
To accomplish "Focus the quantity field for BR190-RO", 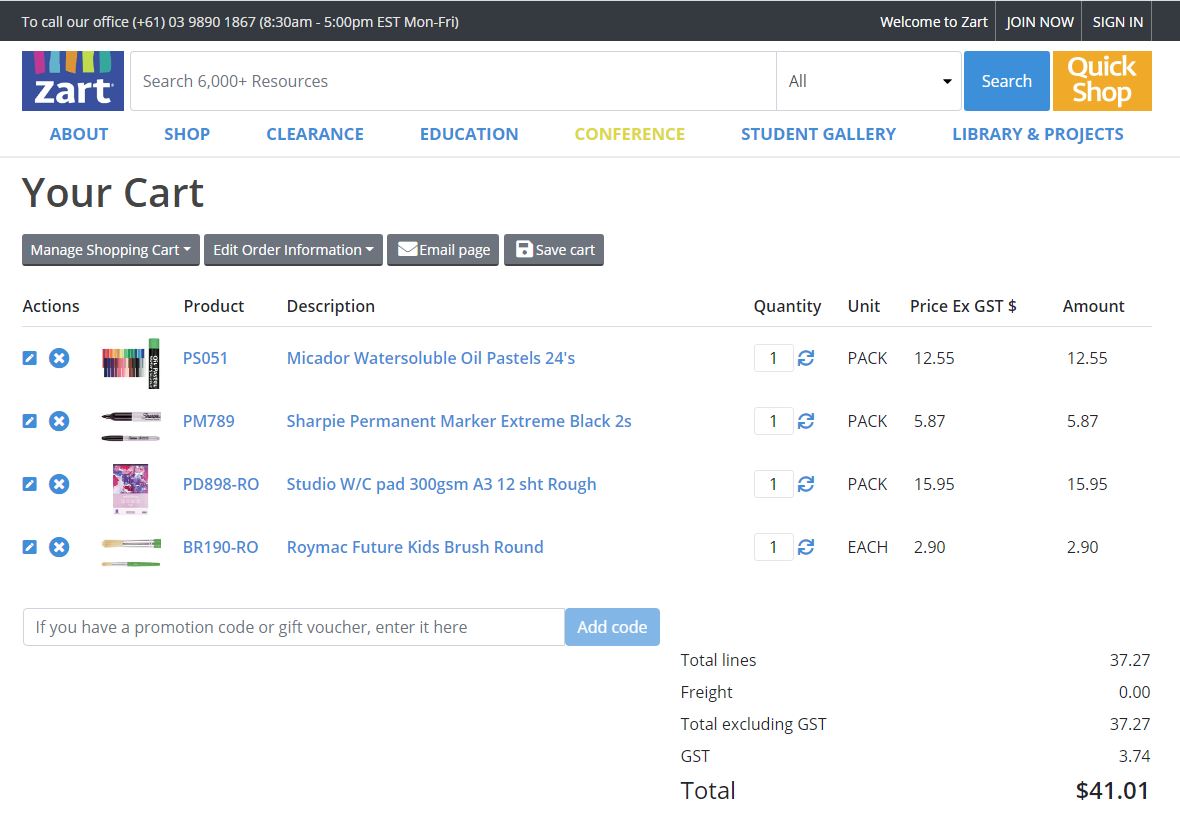I will tap(774, 547).
